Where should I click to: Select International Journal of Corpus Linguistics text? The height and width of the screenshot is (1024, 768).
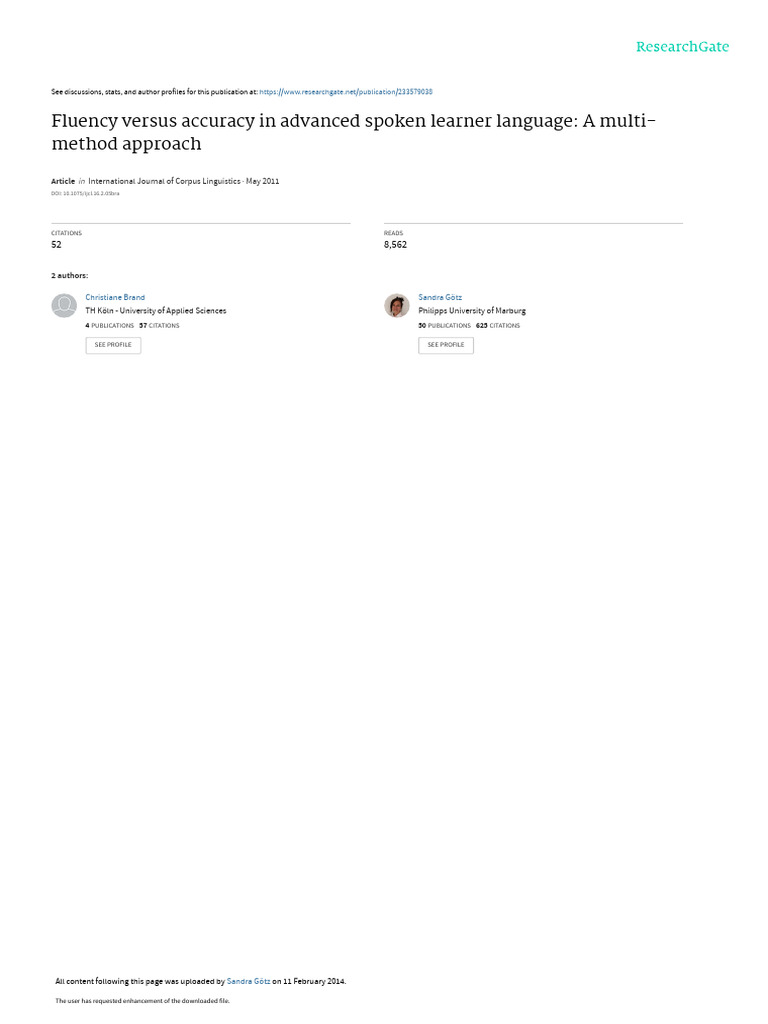[164, 181]
